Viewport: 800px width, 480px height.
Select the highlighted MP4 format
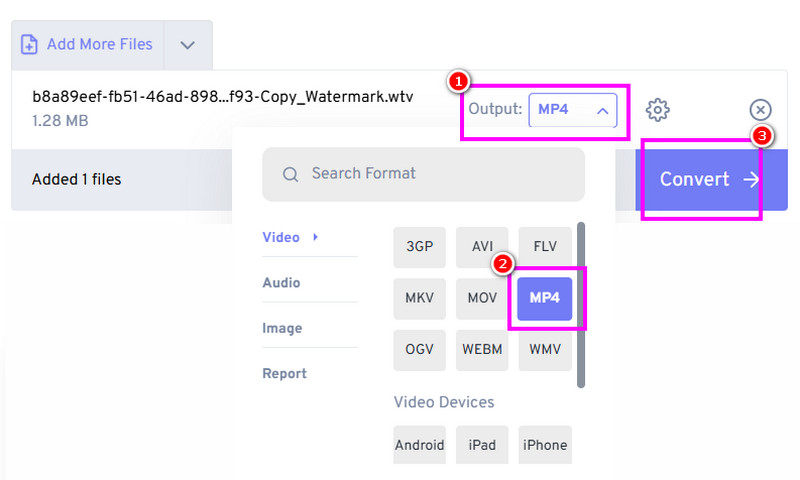point(545,298)
